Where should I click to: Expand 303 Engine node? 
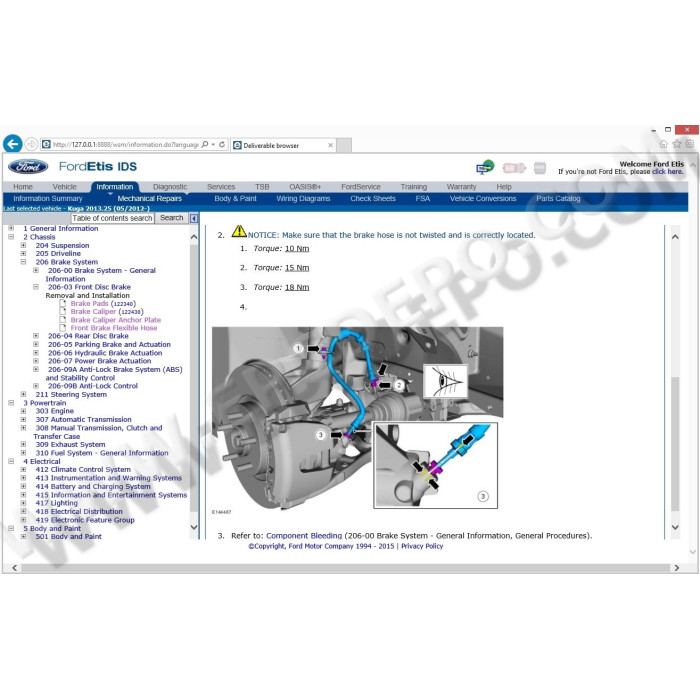[x=24, y=411]
